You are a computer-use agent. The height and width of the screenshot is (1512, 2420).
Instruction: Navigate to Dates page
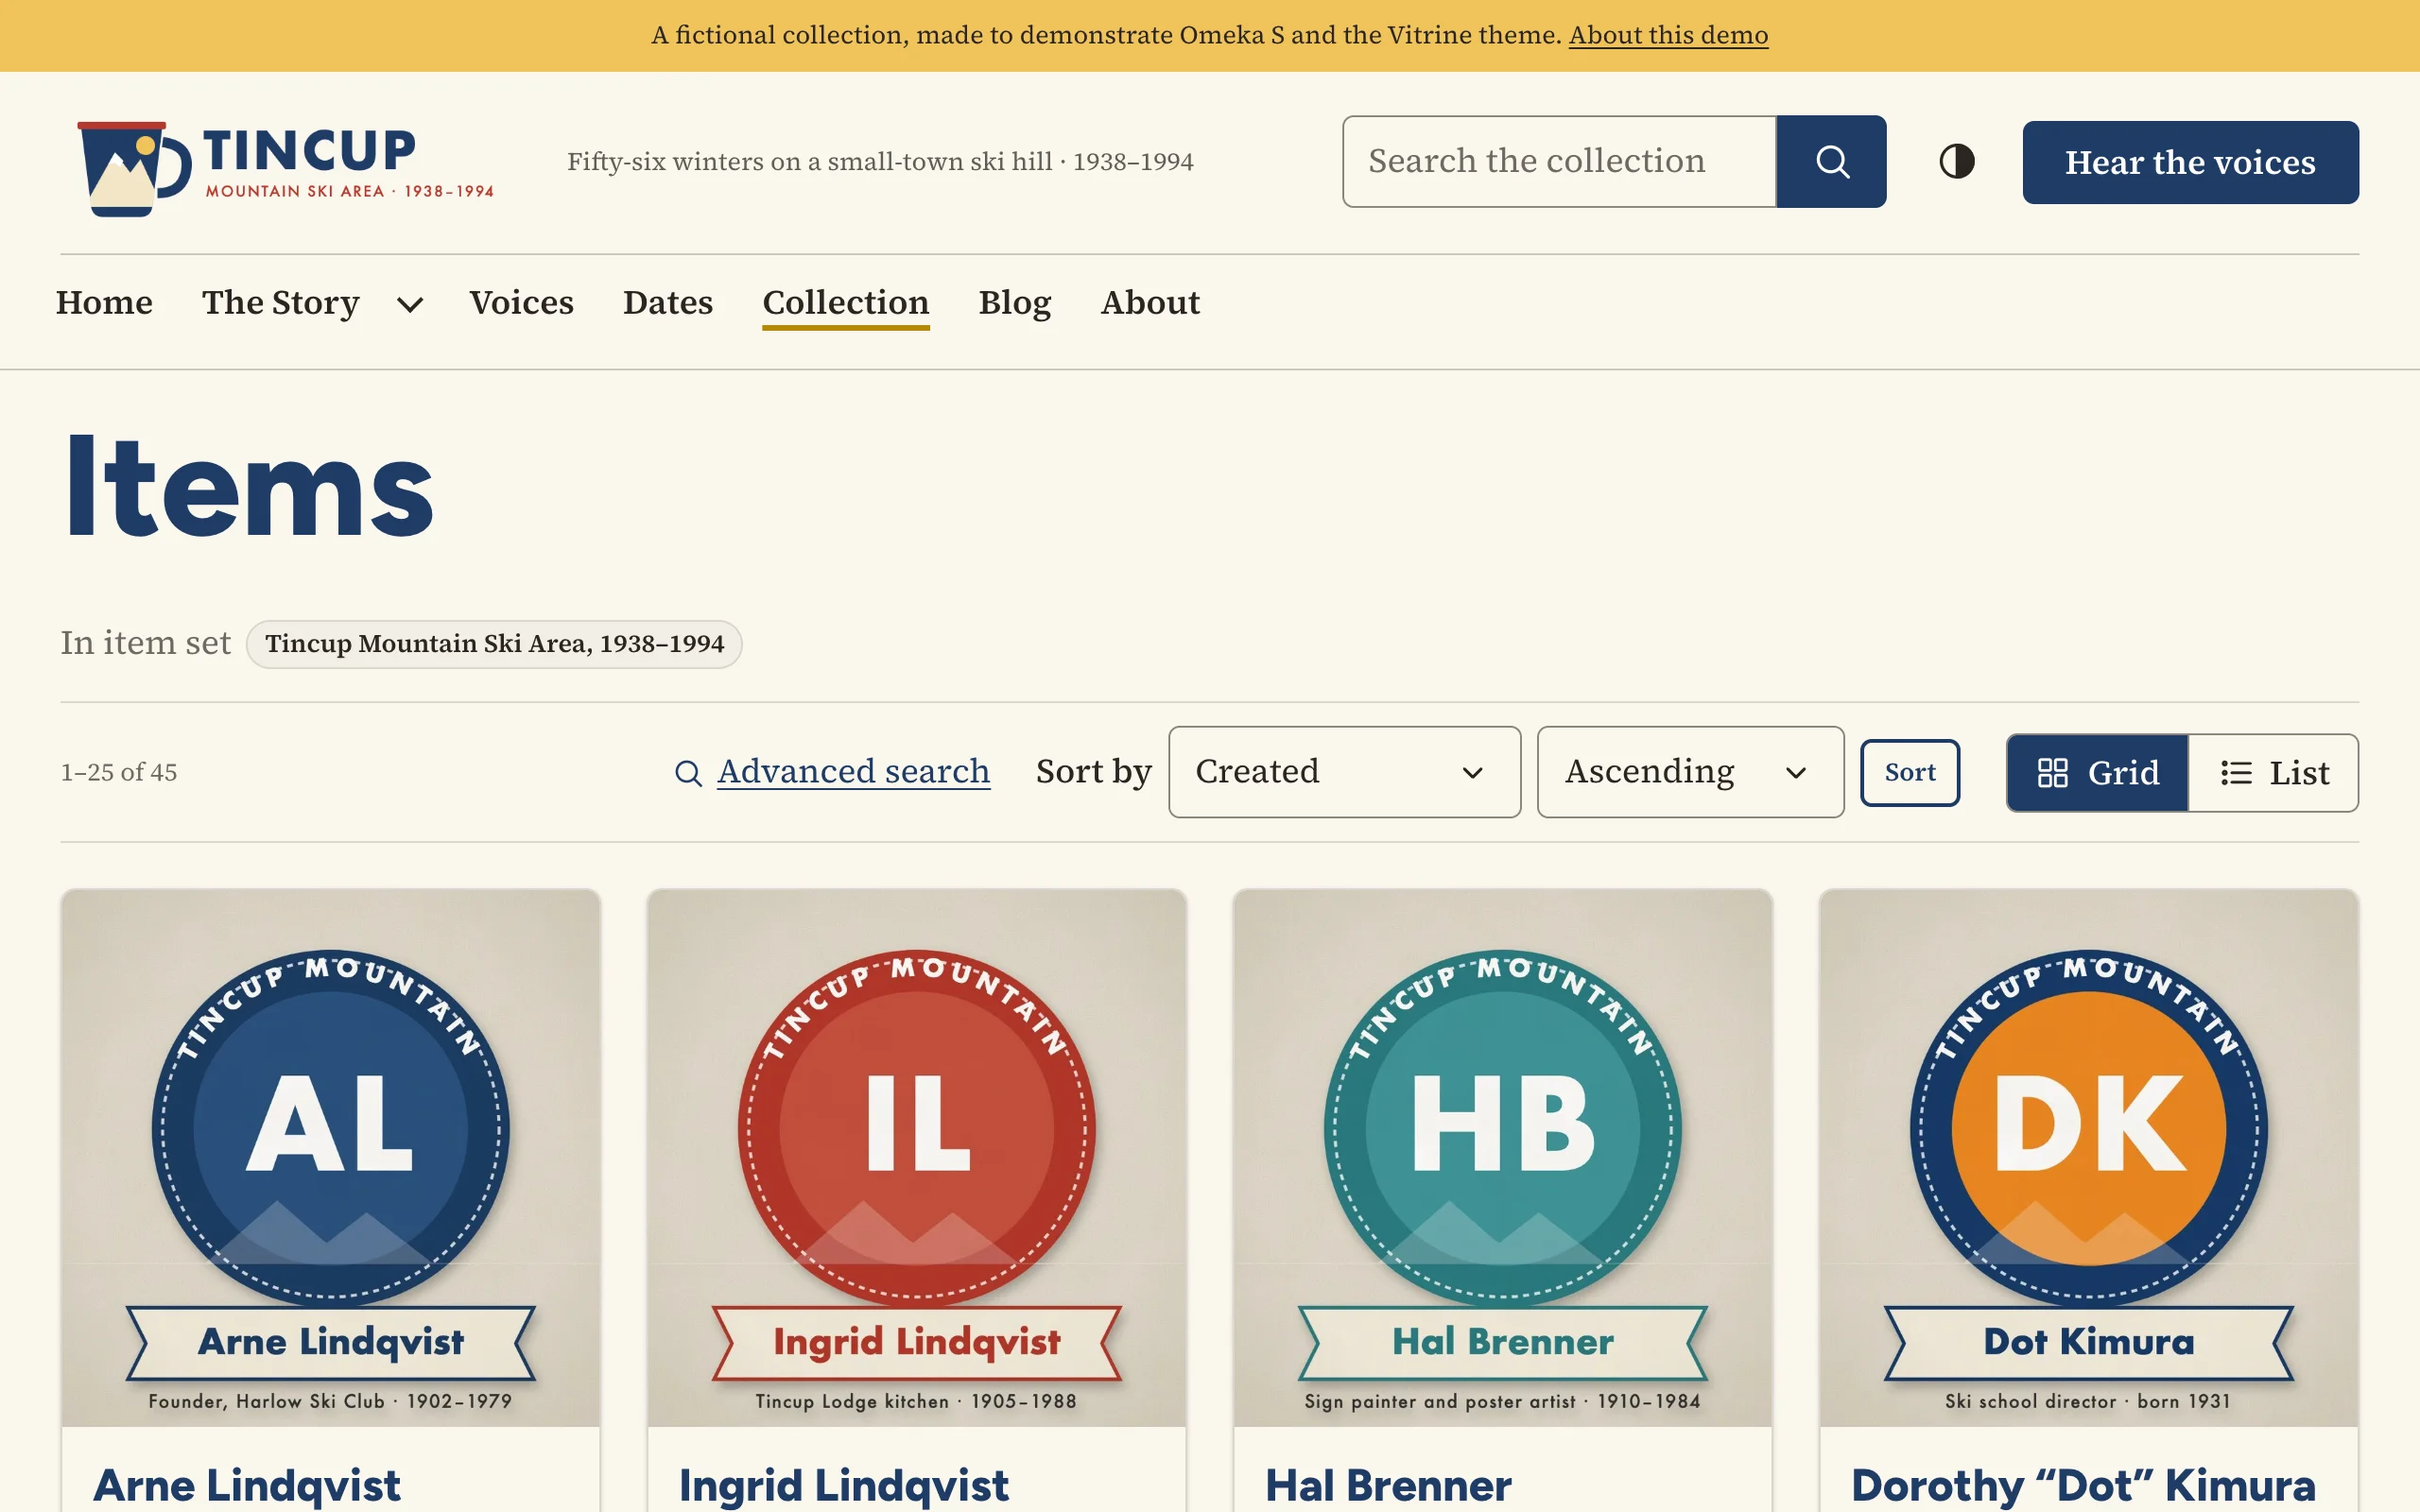[668, 302]
